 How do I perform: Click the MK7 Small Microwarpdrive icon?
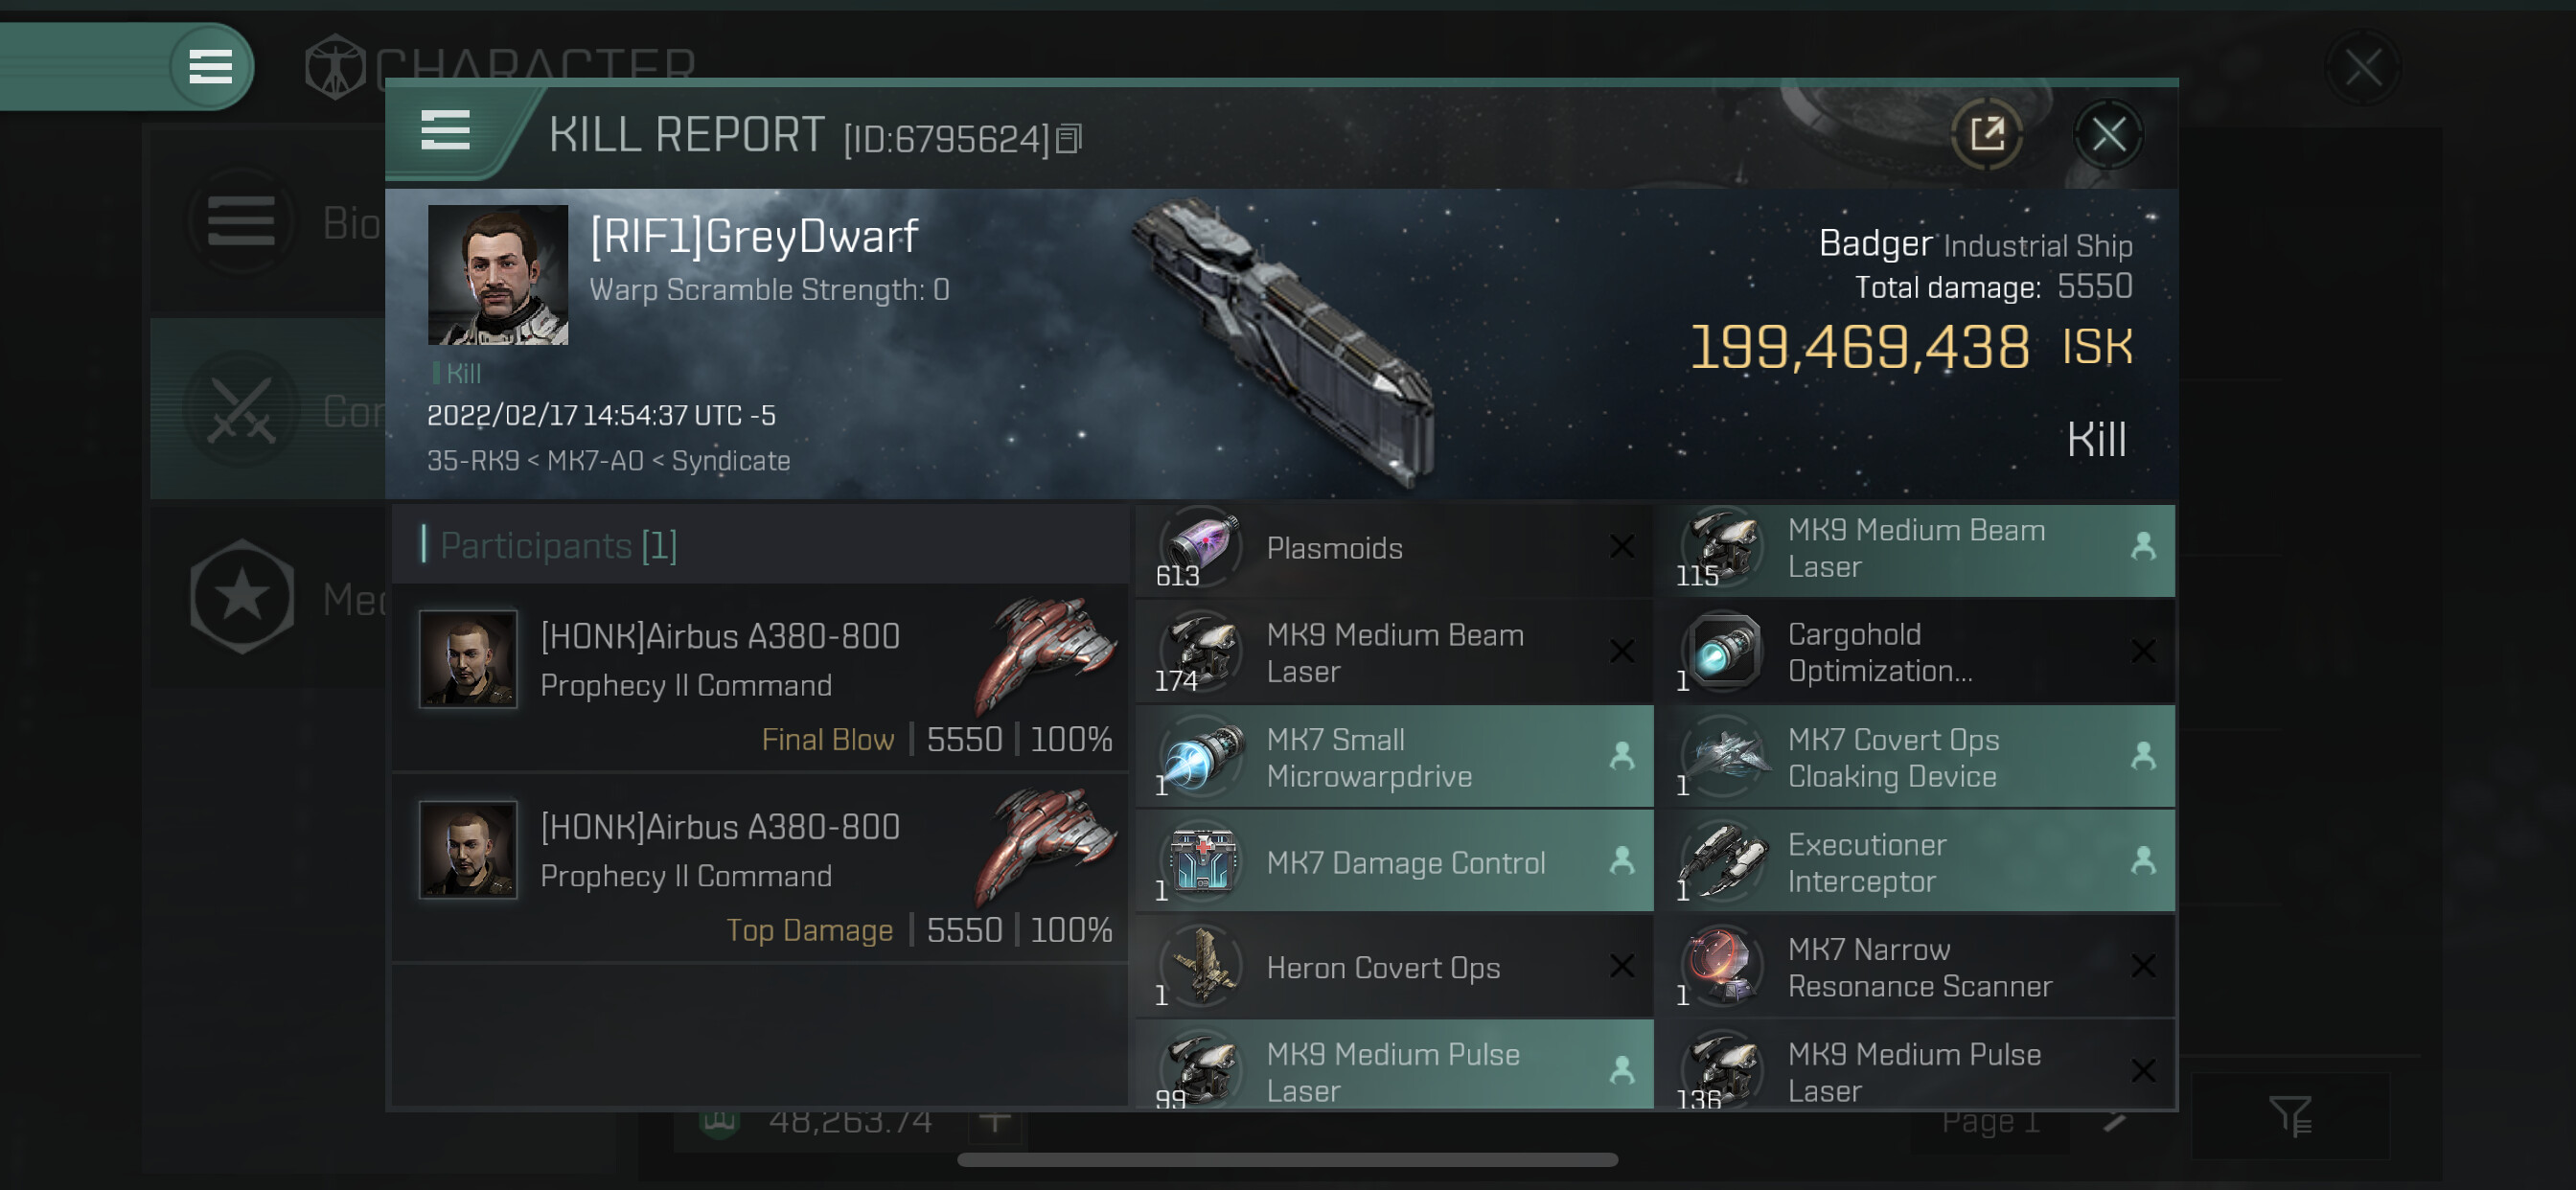1201,757
